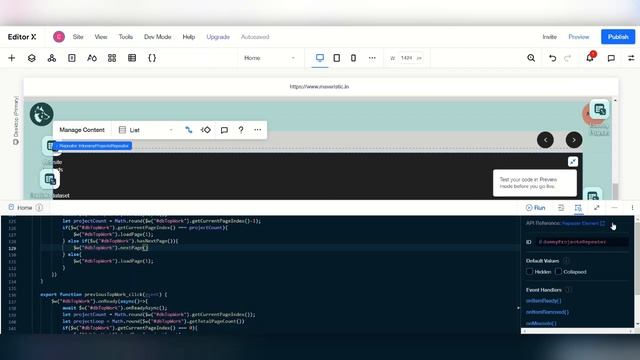Switch to mobile breakpoint view

pos(353,58)
